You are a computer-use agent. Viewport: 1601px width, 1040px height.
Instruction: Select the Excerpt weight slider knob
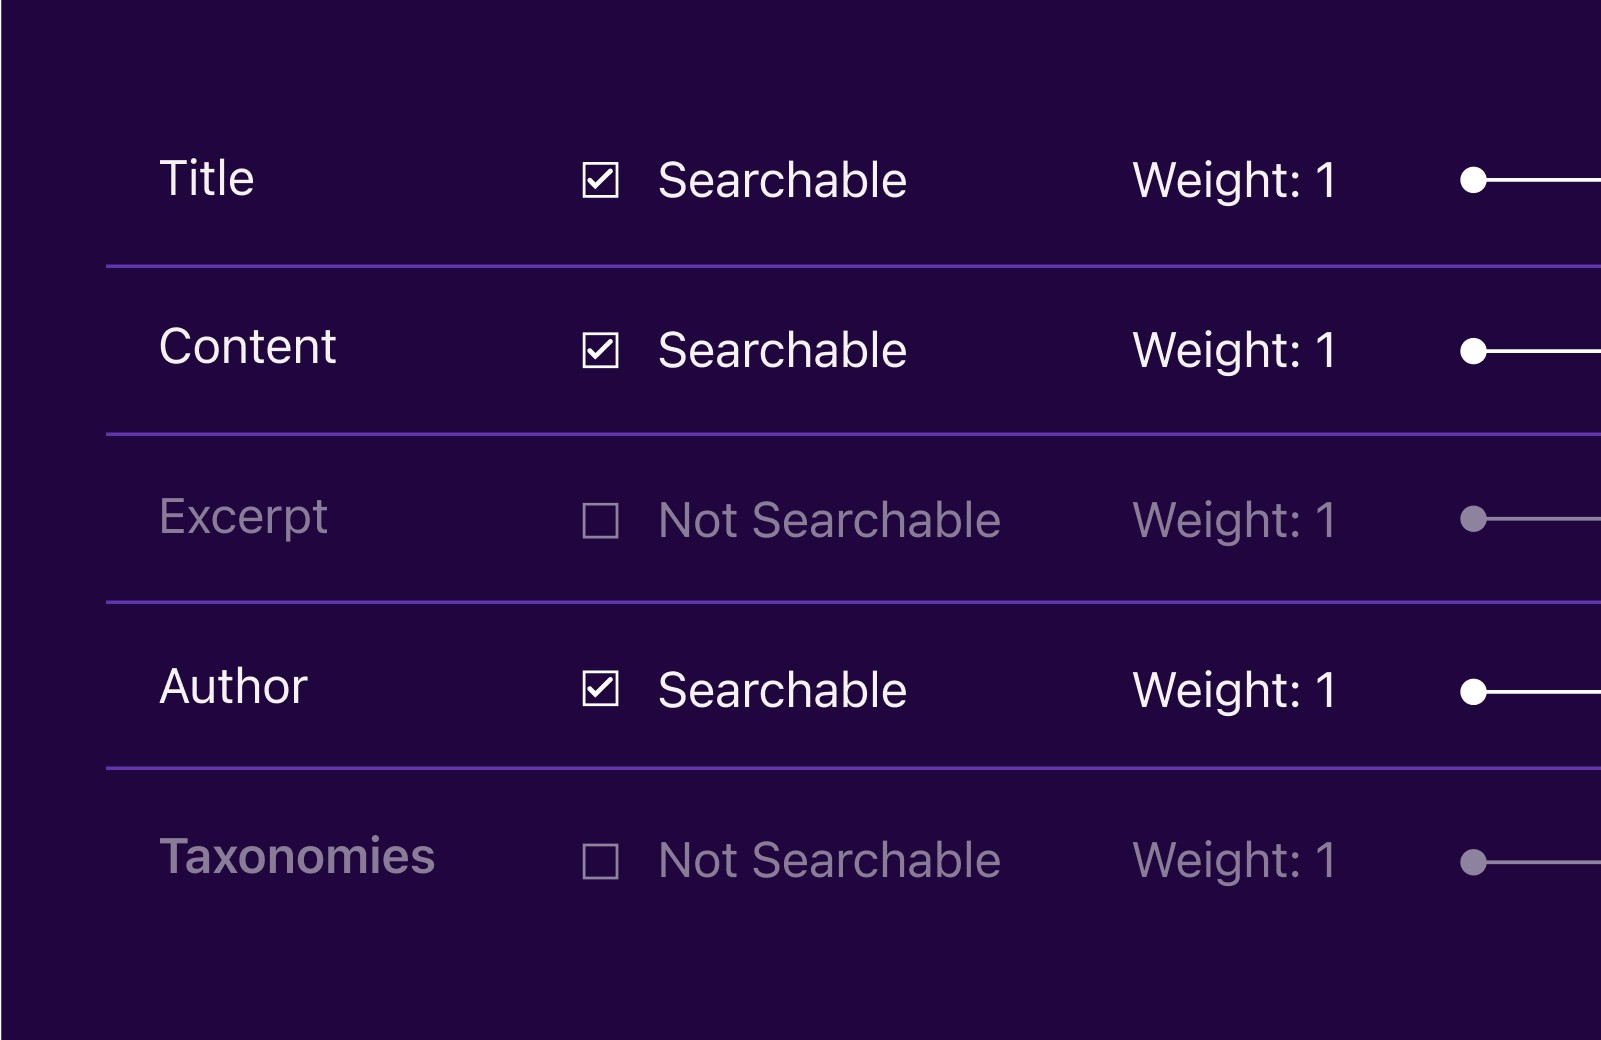click(x=1472, y=518)
